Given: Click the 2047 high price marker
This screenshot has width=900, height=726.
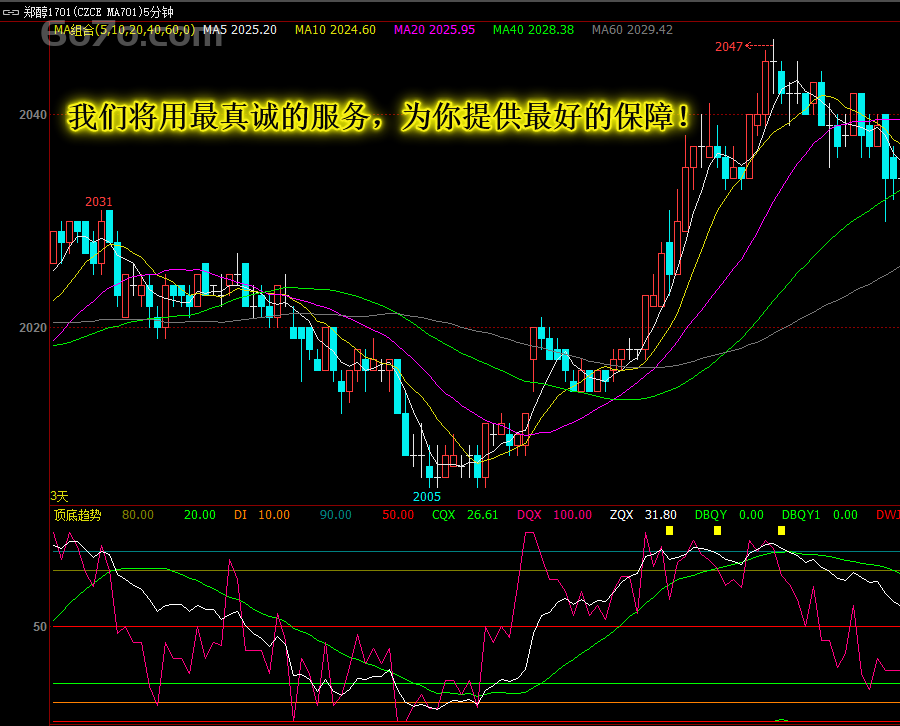Looking at the screenshot, I should 729,47.
